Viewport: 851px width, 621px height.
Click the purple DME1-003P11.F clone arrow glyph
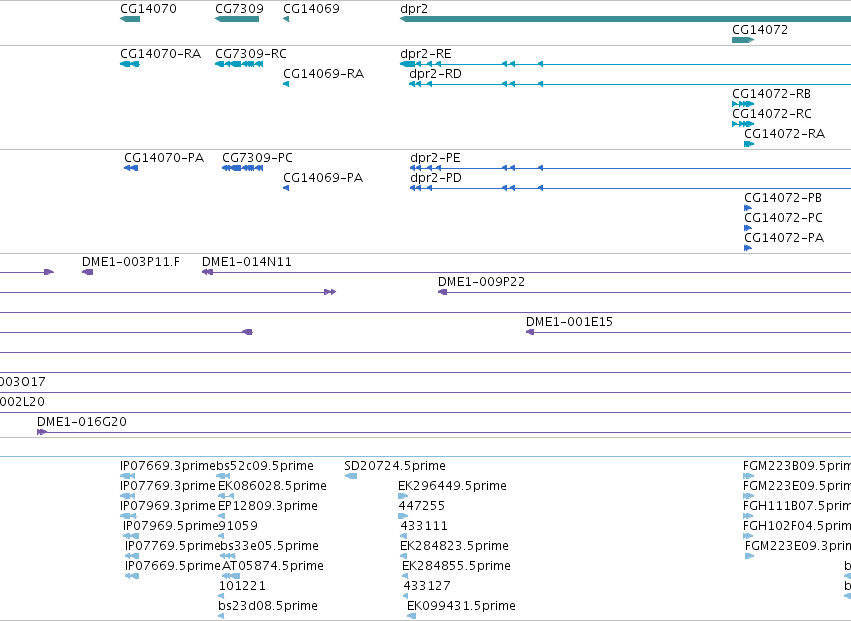[87, 273]
